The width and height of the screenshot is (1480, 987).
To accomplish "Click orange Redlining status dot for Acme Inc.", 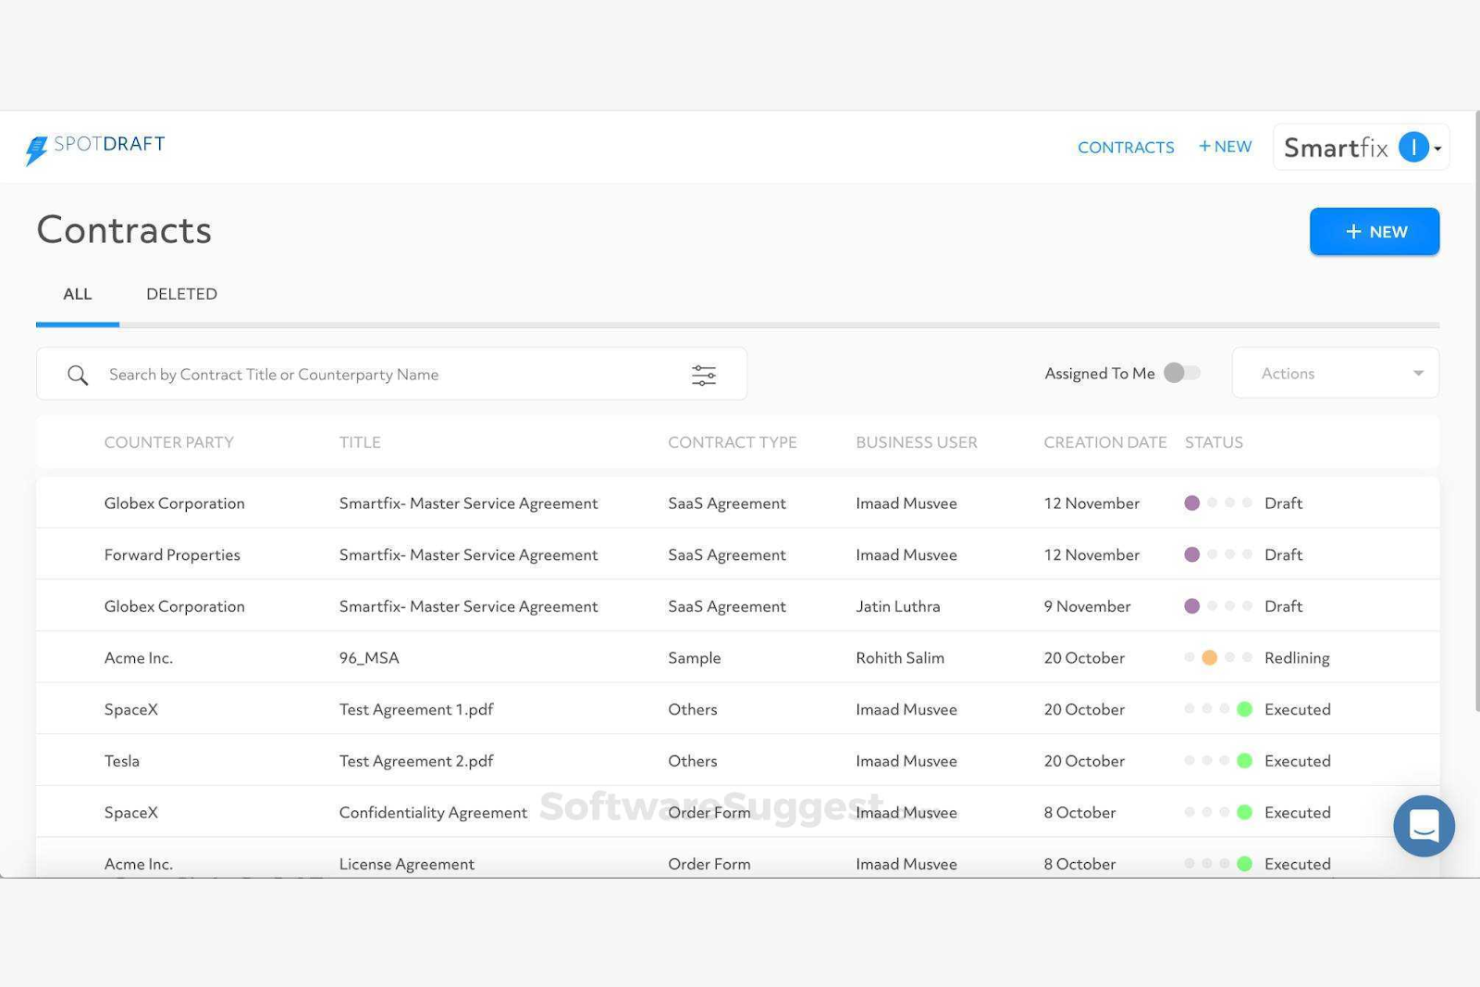I will [1209, 658].
